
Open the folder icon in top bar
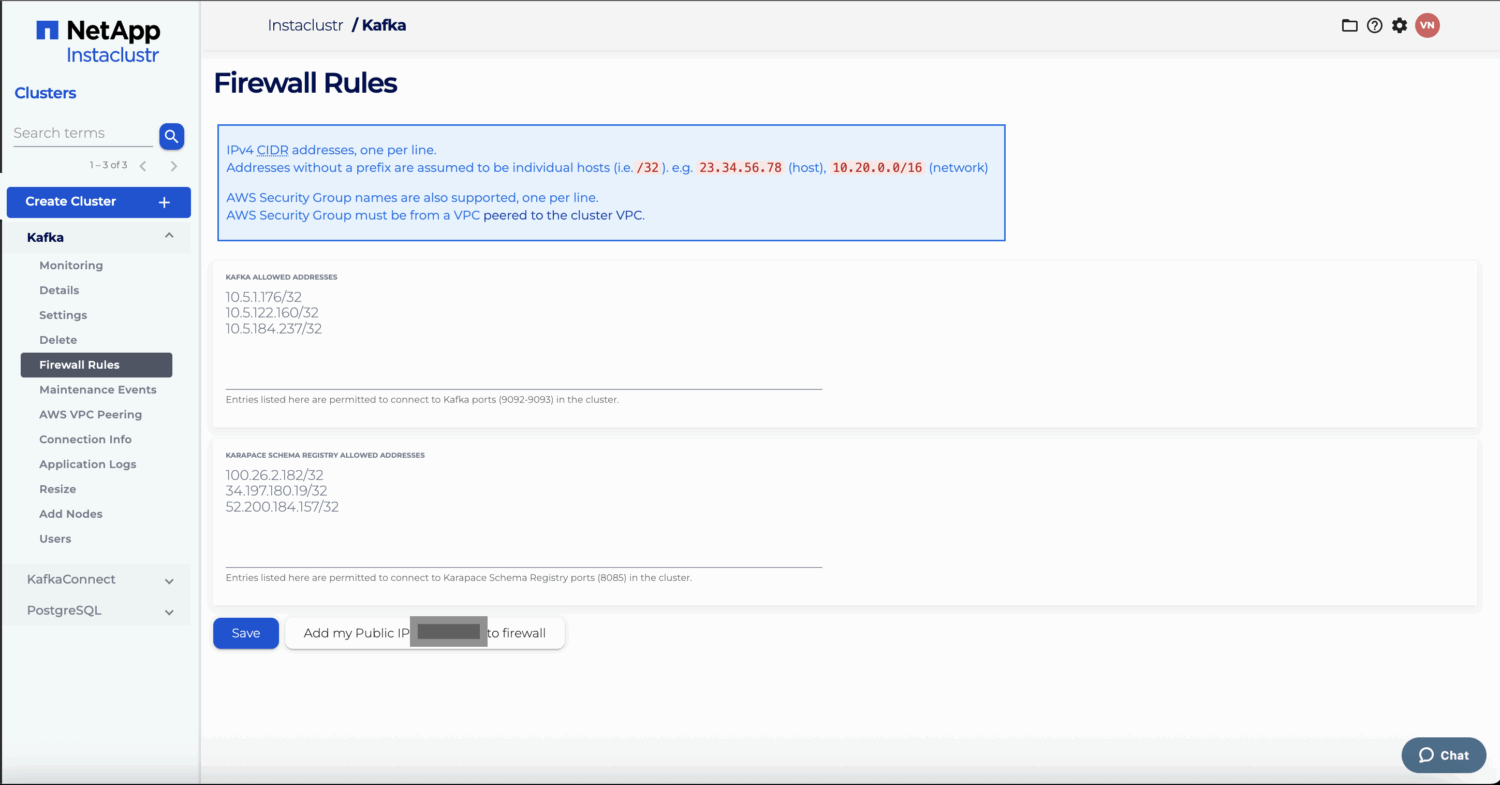click(1349, 26)
